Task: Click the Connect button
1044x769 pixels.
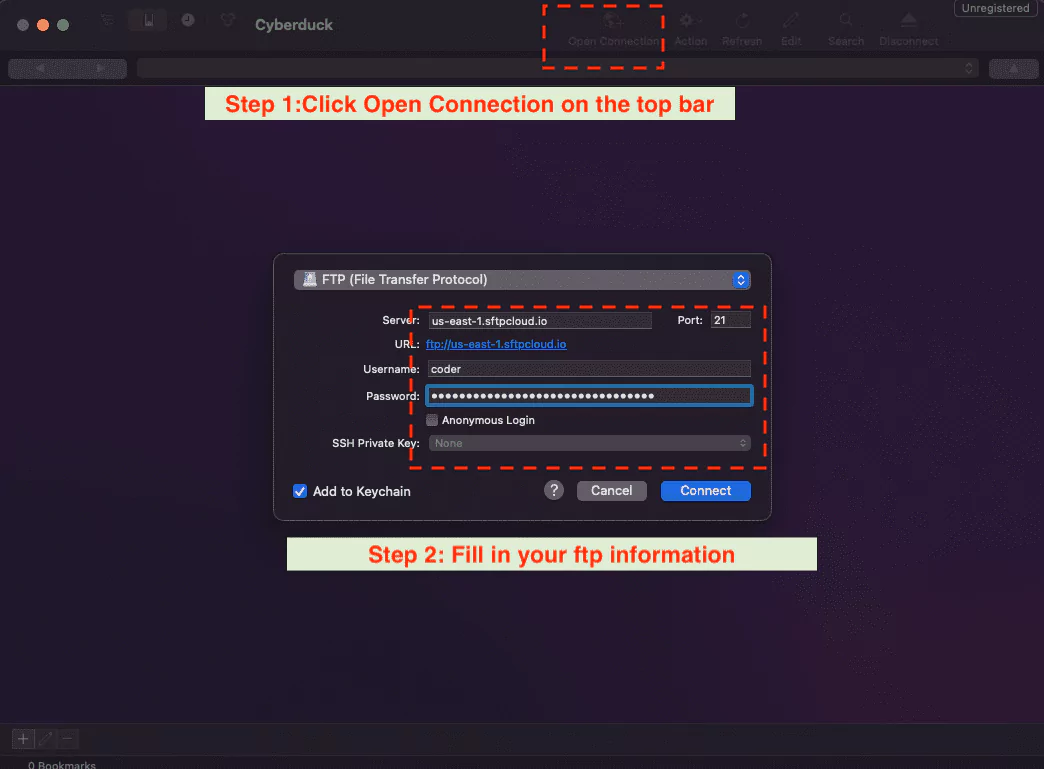Action: (706, 491)
